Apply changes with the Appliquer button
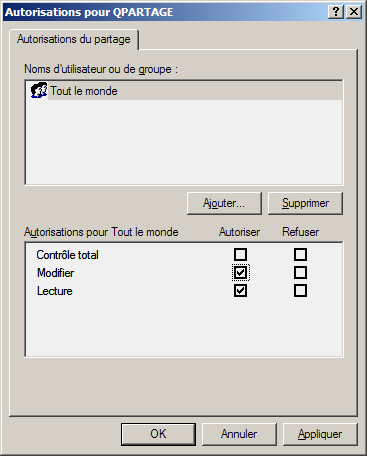 click(x=320, y=434)
